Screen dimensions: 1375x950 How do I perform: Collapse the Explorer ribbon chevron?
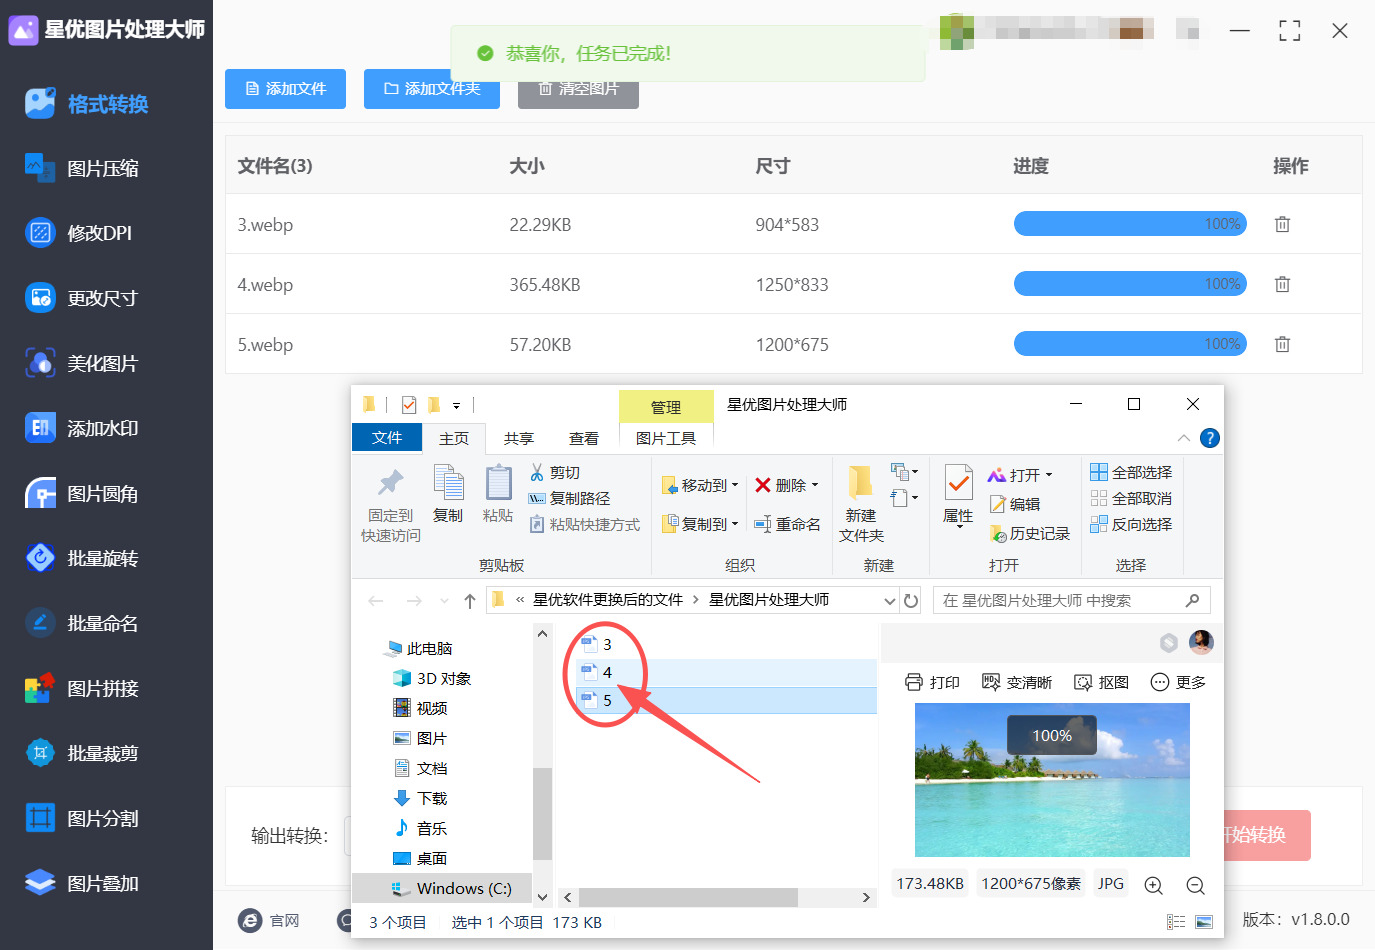[1184, 438]
